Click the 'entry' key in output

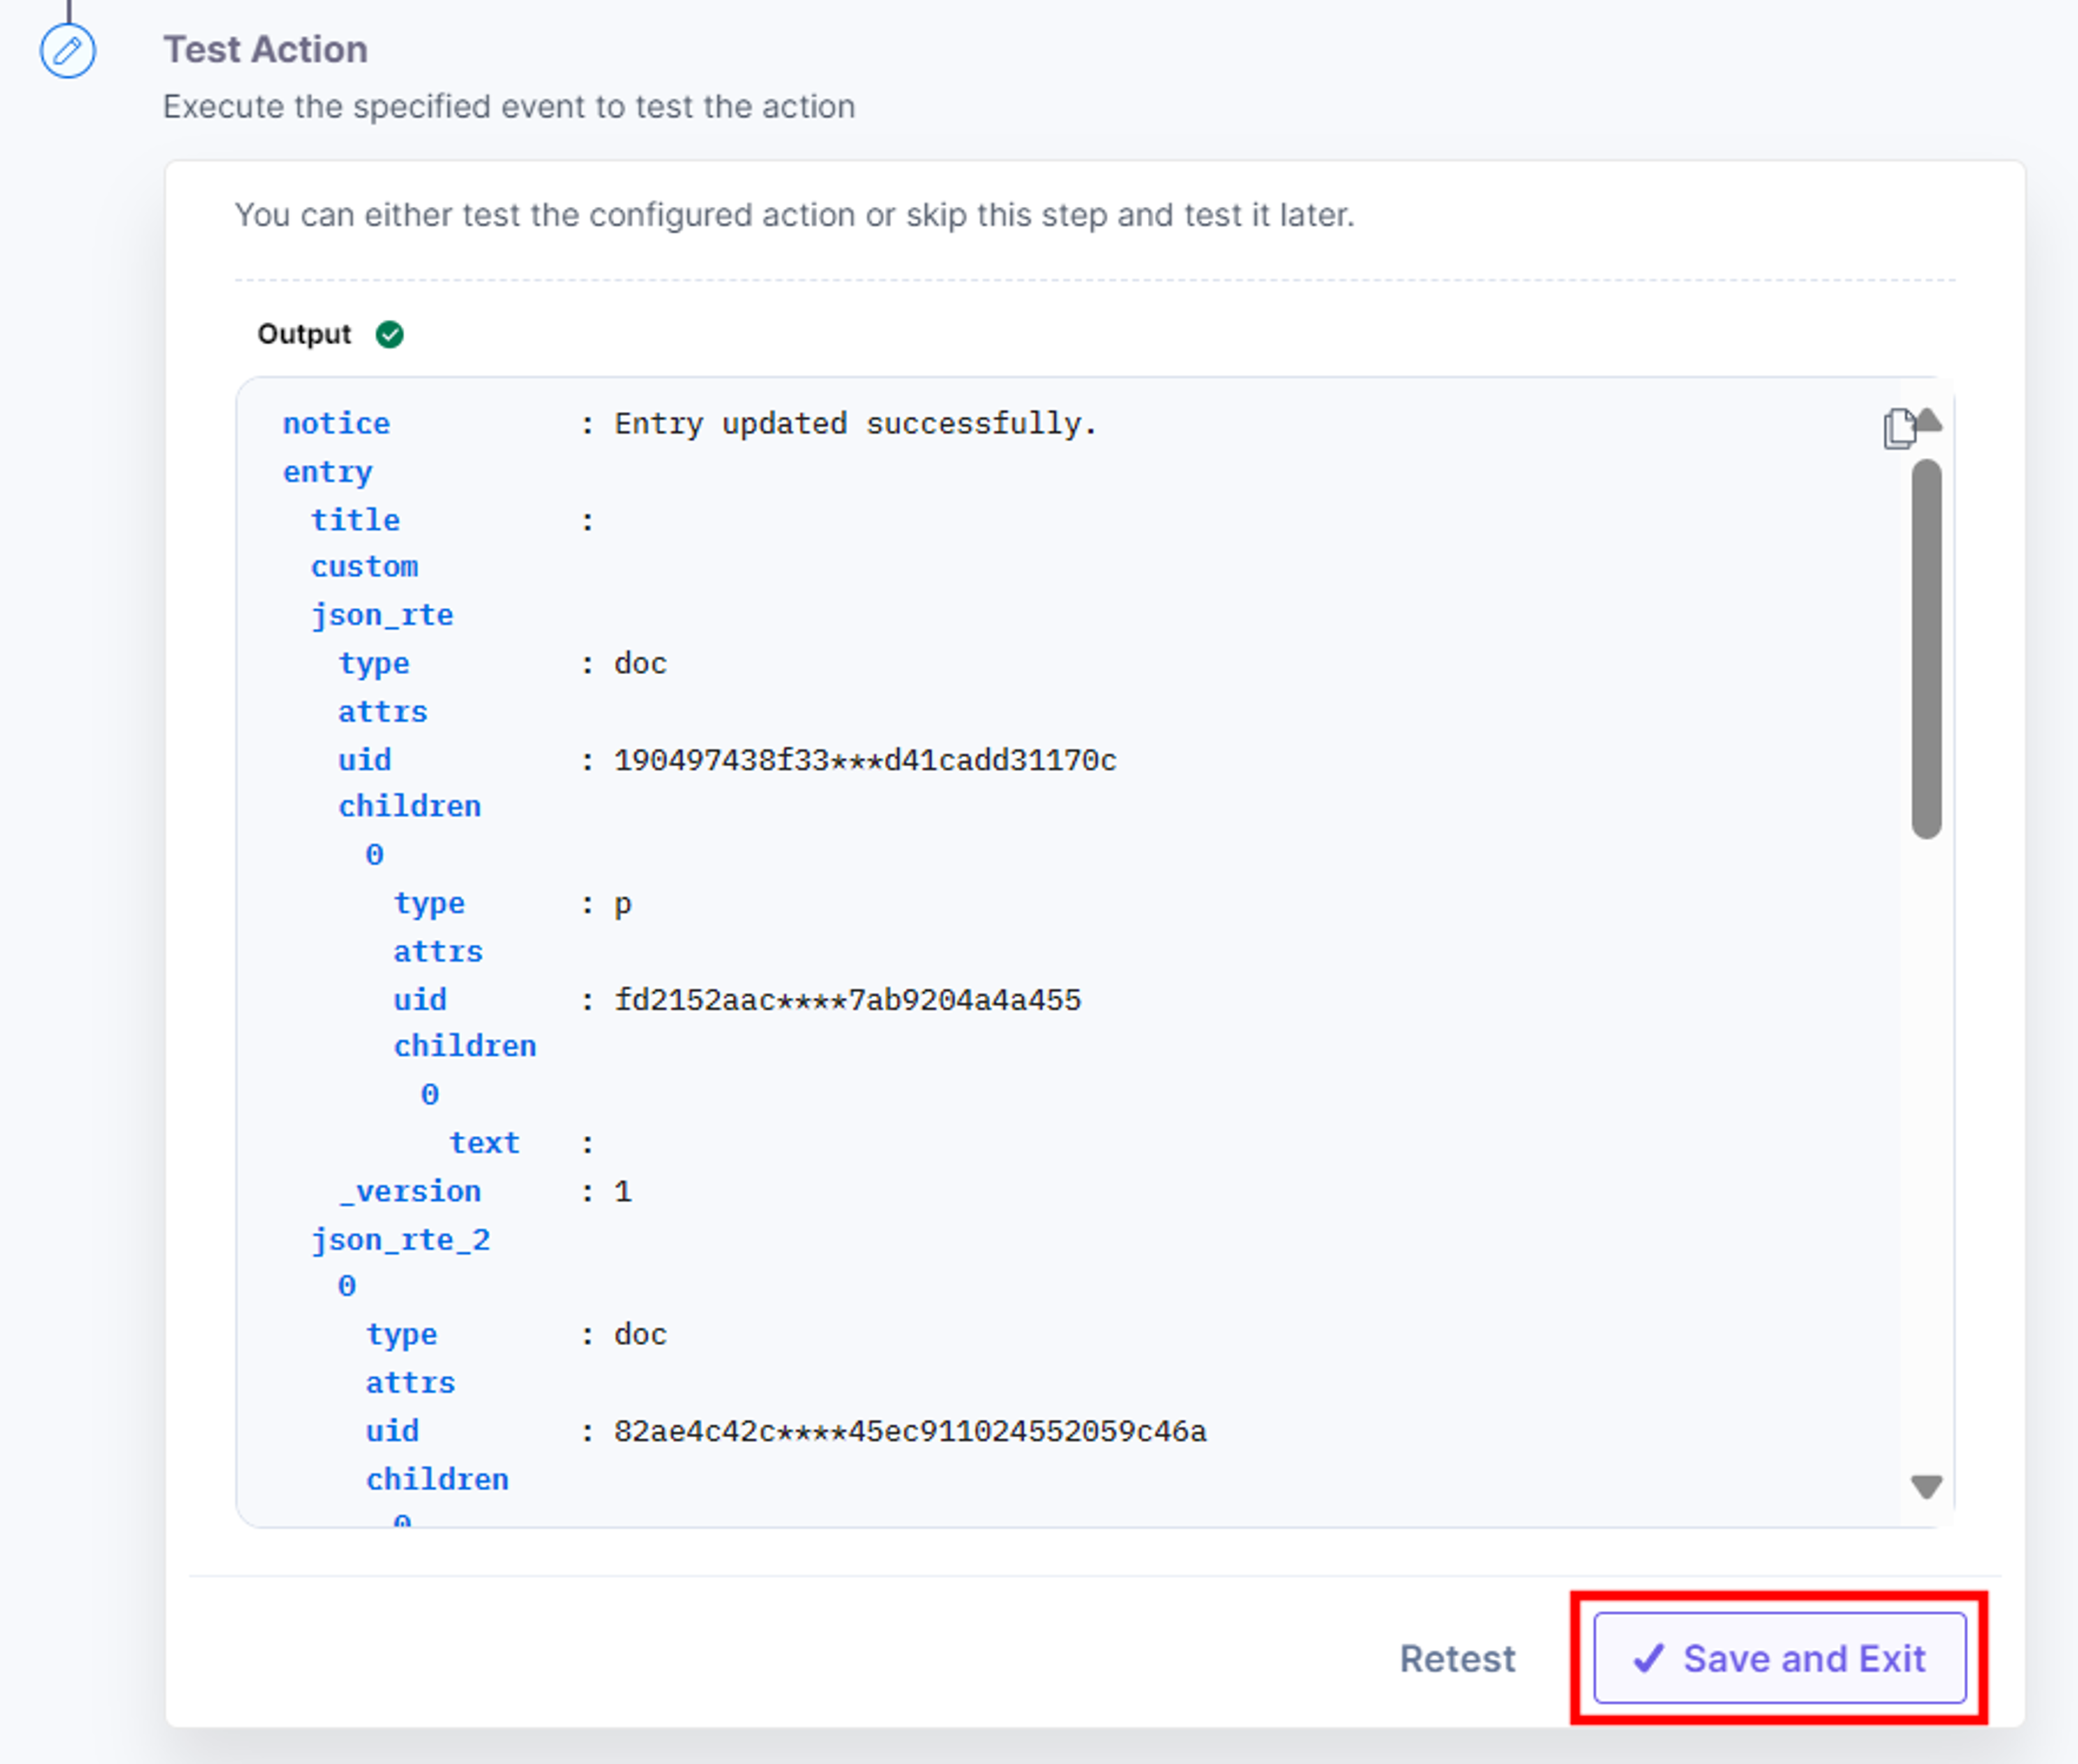[x=327, y=472]
